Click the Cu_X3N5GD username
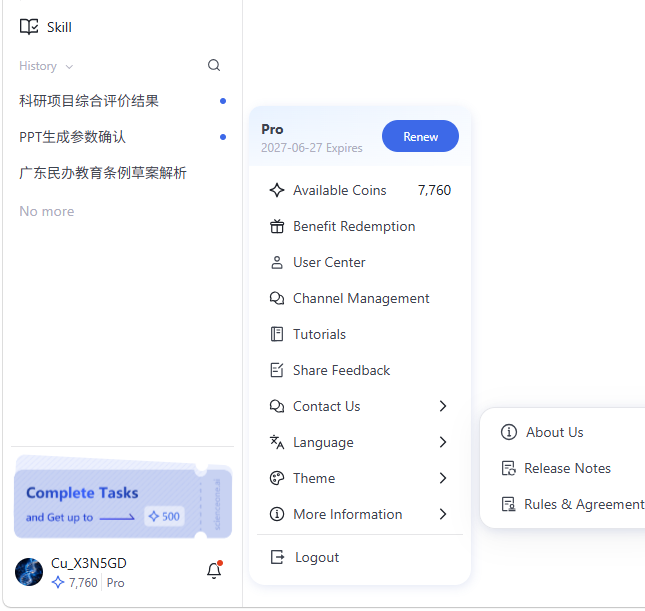The height and width of the screenshot is (611, 645). pyautogui.click(x=89, y=563)
